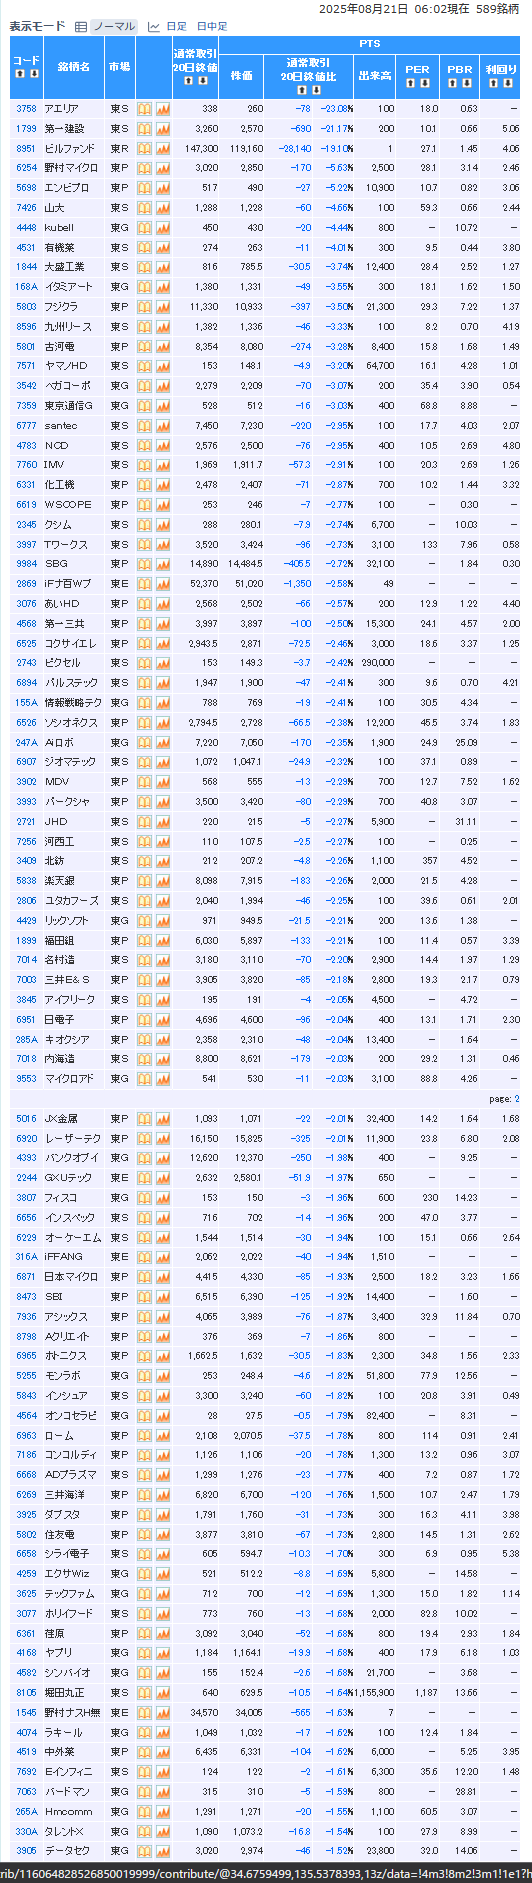
Task: Open book info icon for santec
Action: coord(144,426)
